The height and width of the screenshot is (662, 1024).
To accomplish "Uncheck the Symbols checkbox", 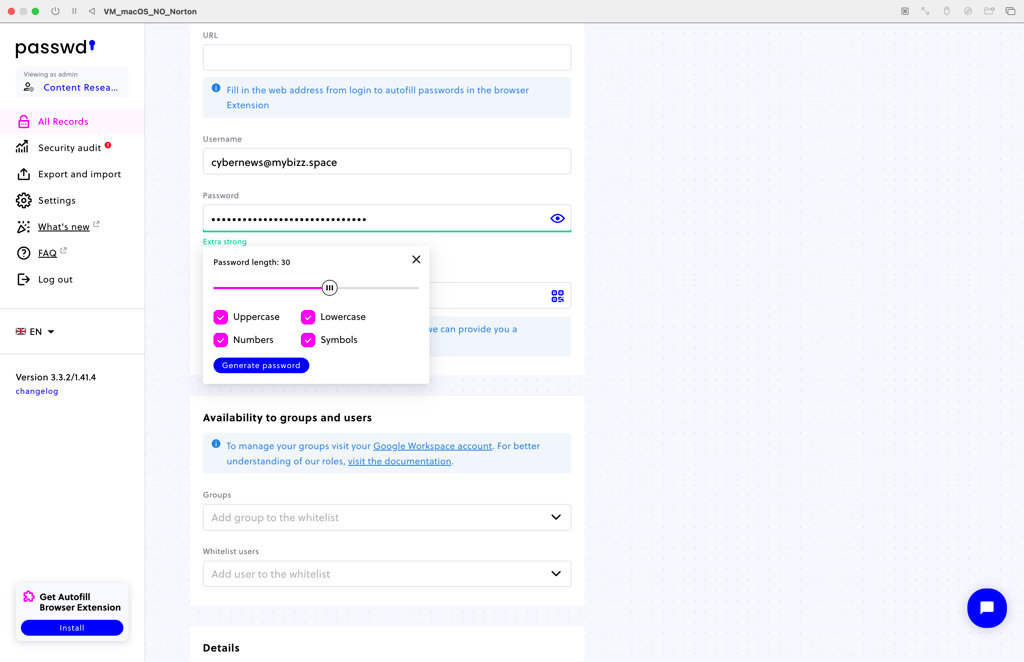I will click(x=308, y=340).
